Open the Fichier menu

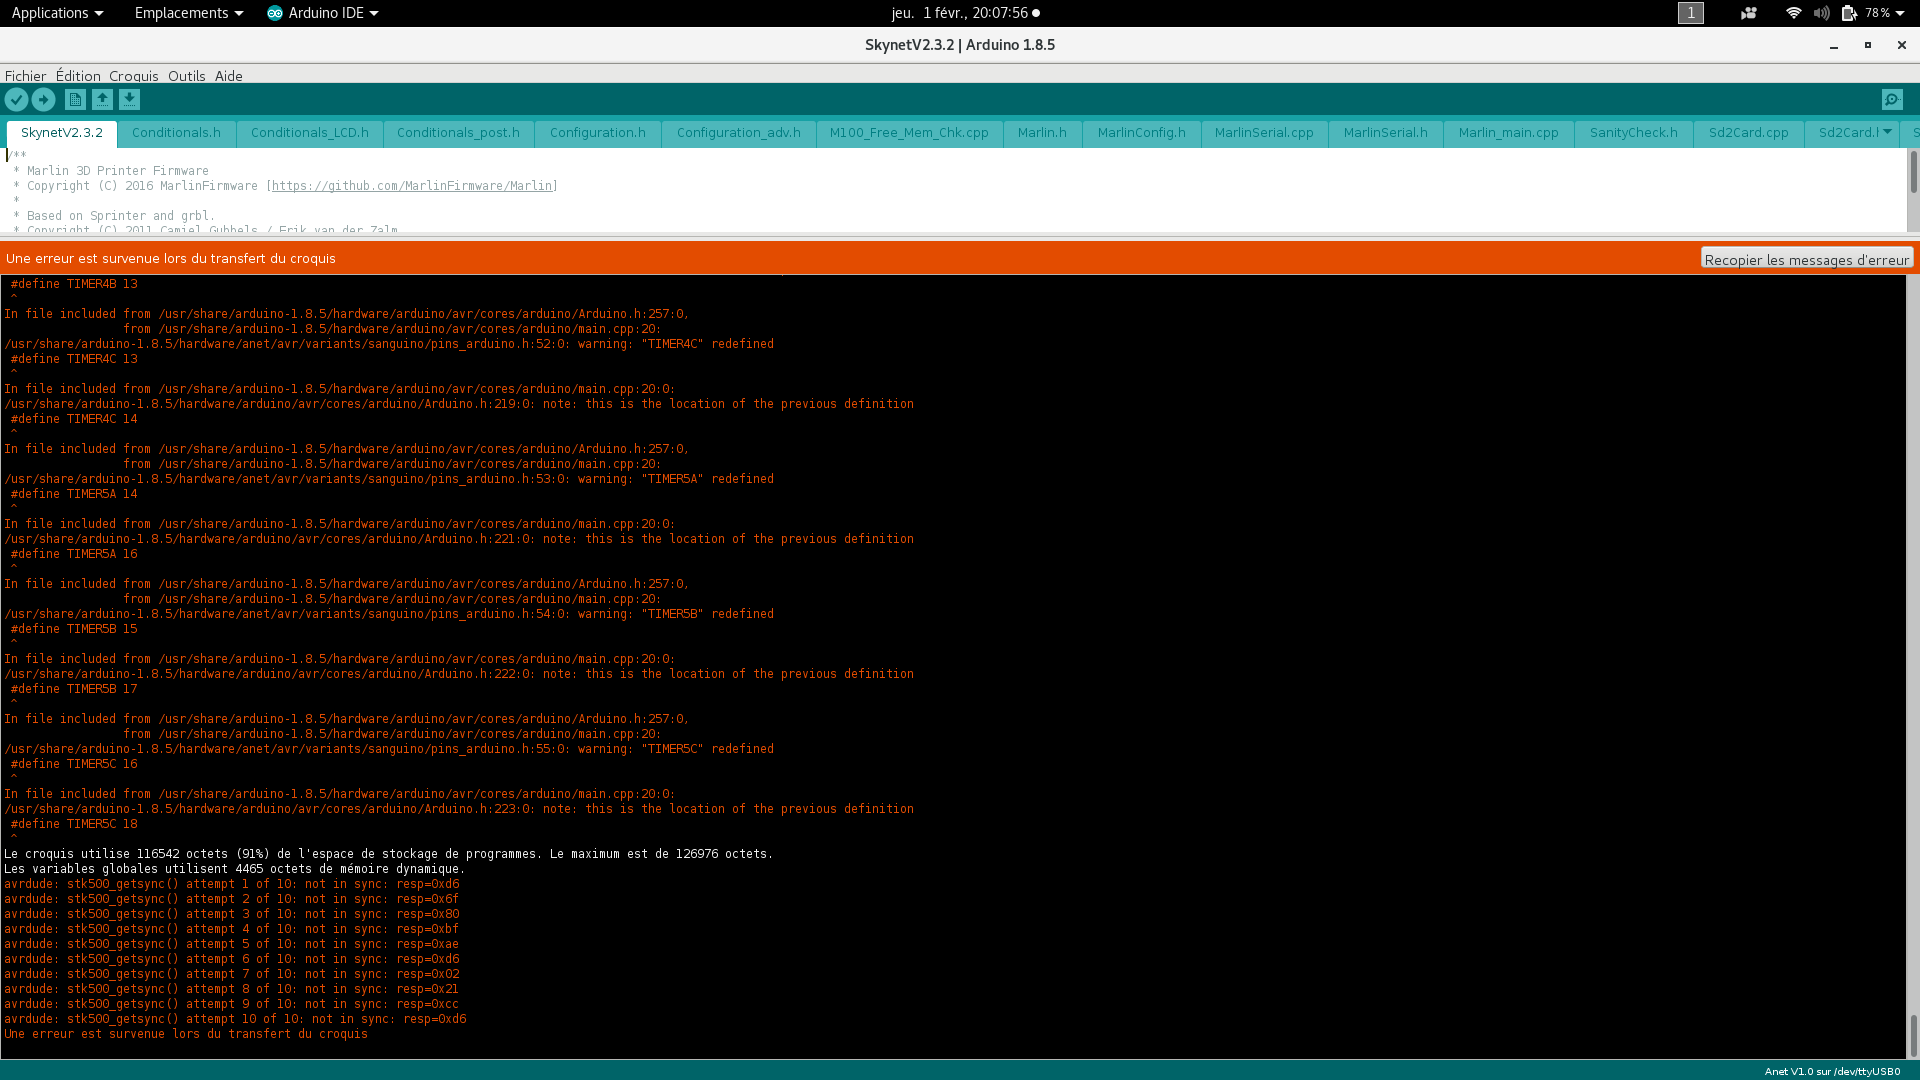25,76
